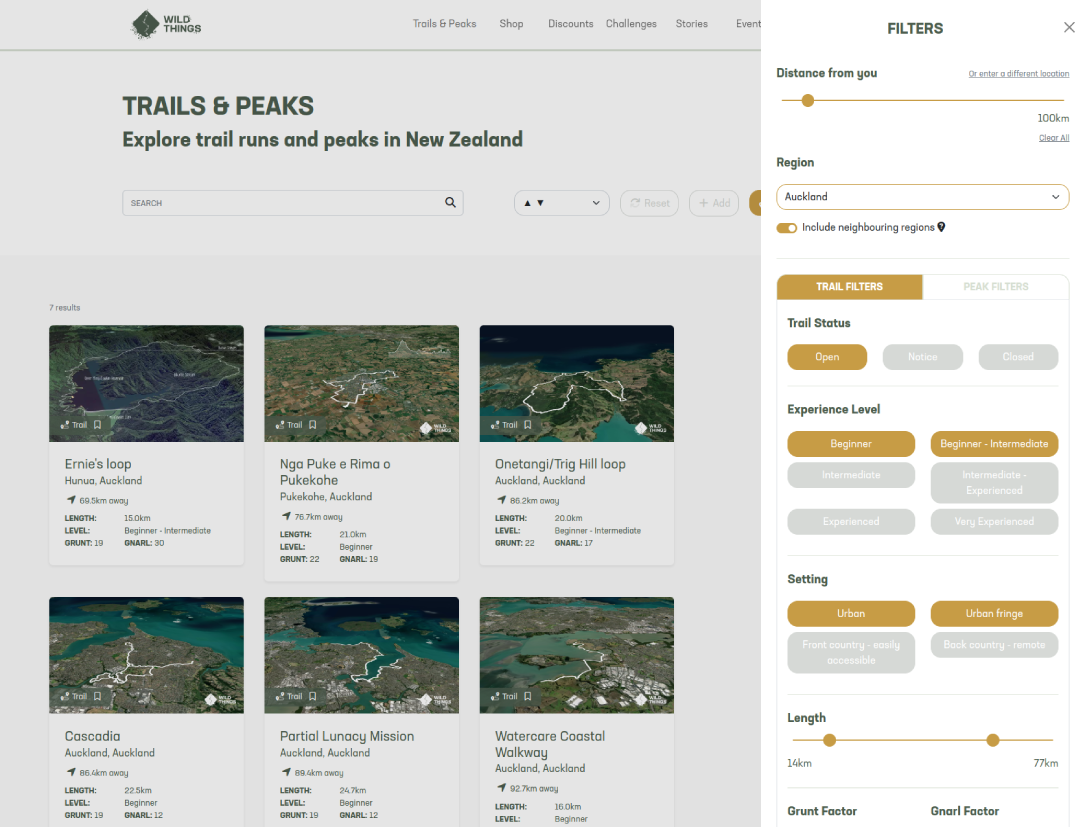Viewport: 1085px width, 827px height.
Task: Open the Shop menu item
Action: 511,24
